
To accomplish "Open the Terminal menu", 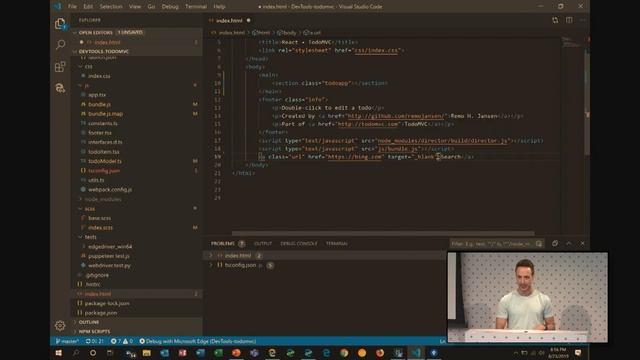I will [x=196, y=7].
